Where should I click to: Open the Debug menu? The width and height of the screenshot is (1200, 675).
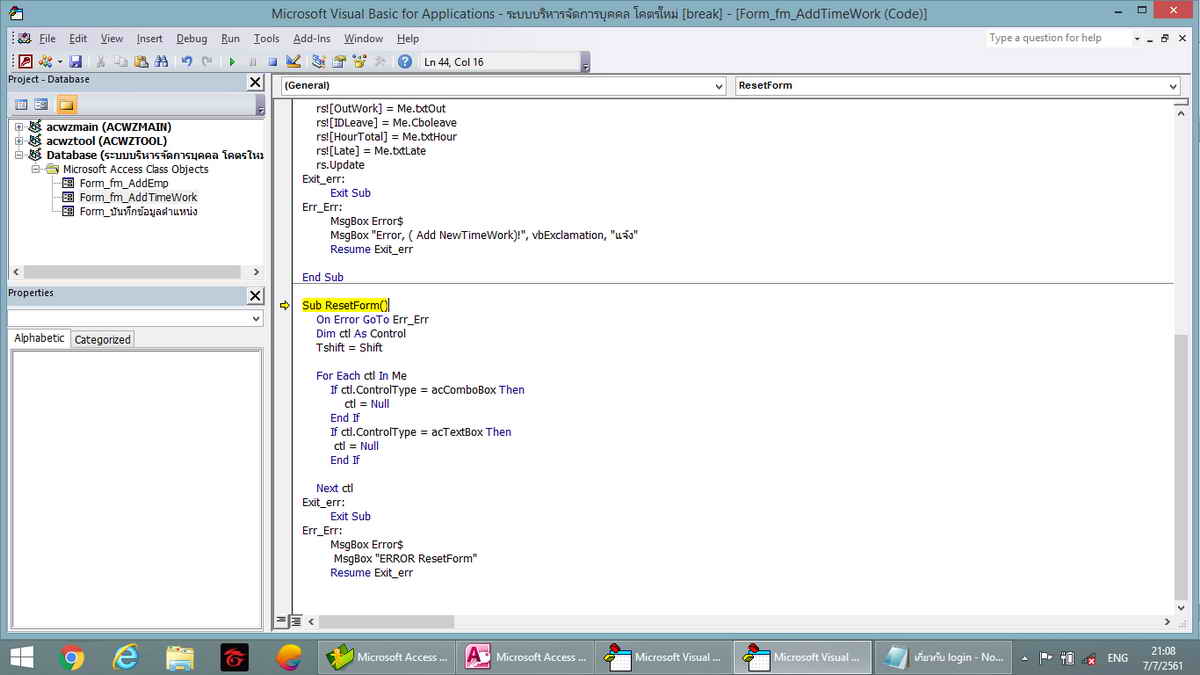tap(192, 38)
